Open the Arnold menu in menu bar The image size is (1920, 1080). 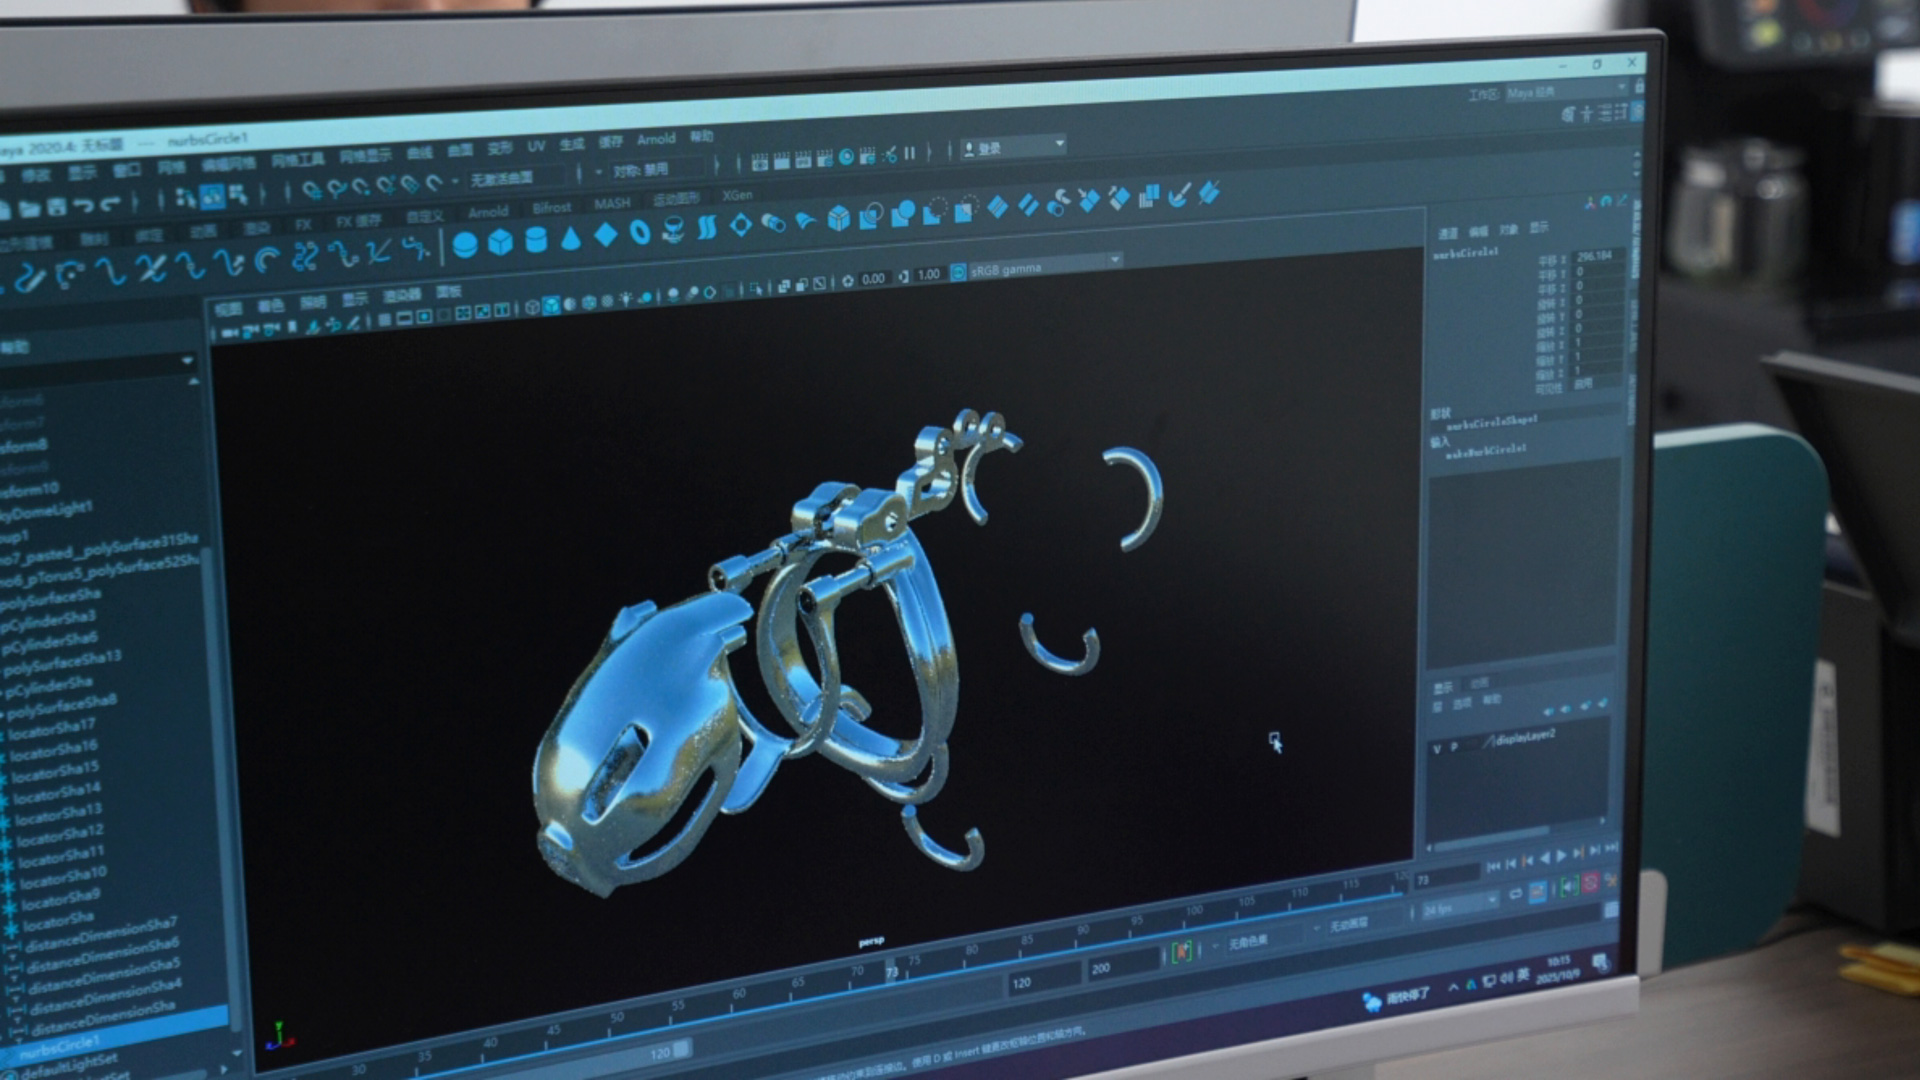click(656, 139)
